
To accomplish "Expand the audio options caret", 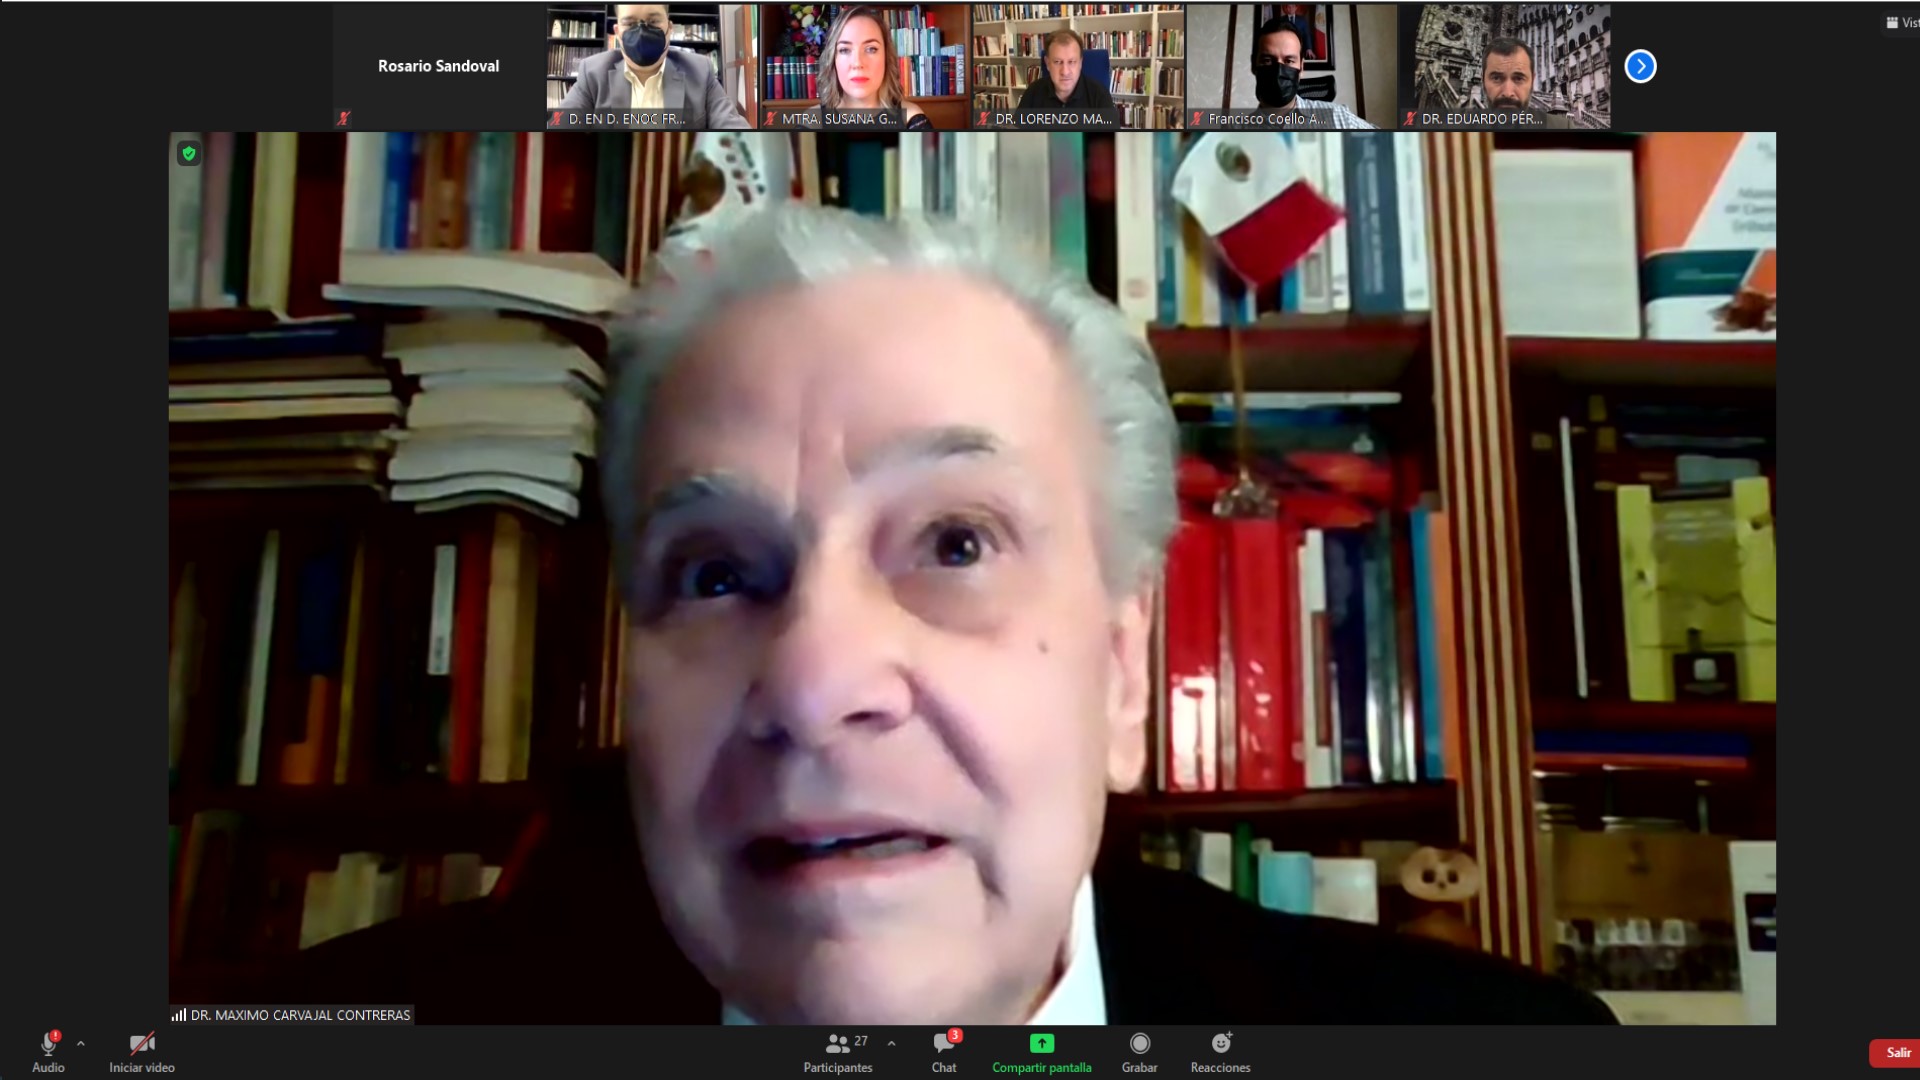I will pyautogui.click(x=81, y=1043).
